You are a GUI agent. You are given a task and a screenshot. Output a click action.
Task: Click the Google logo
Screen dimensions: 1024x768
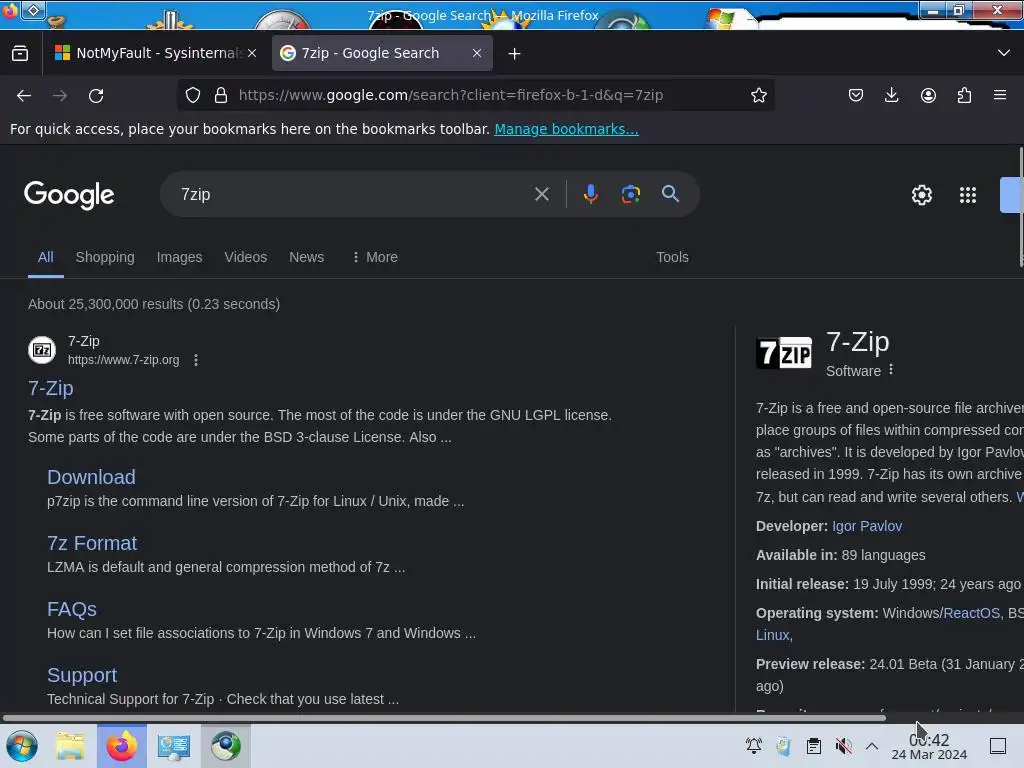[69, 195]
